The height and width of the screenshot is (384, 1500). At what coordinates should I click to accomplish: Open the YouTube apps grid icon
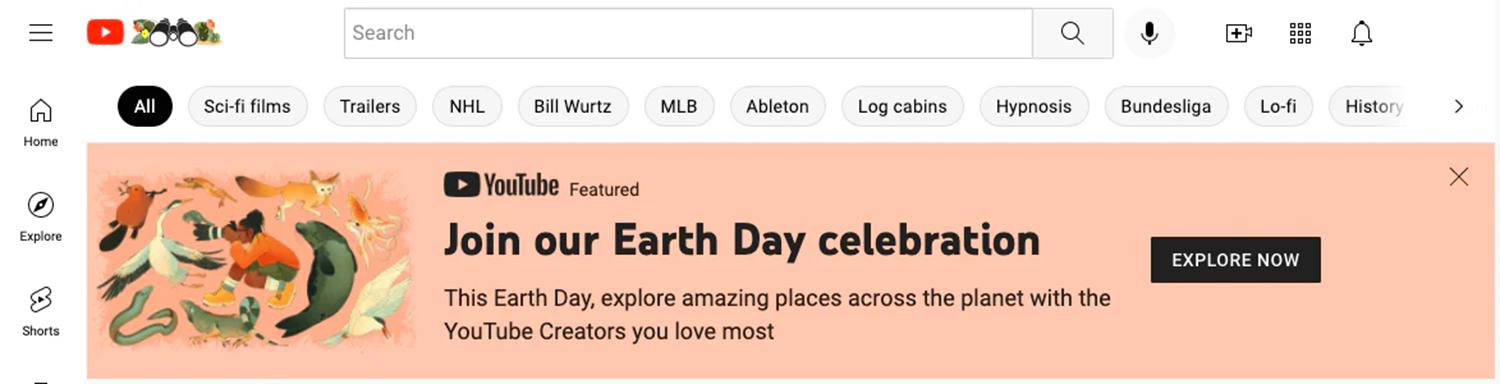1300,33
